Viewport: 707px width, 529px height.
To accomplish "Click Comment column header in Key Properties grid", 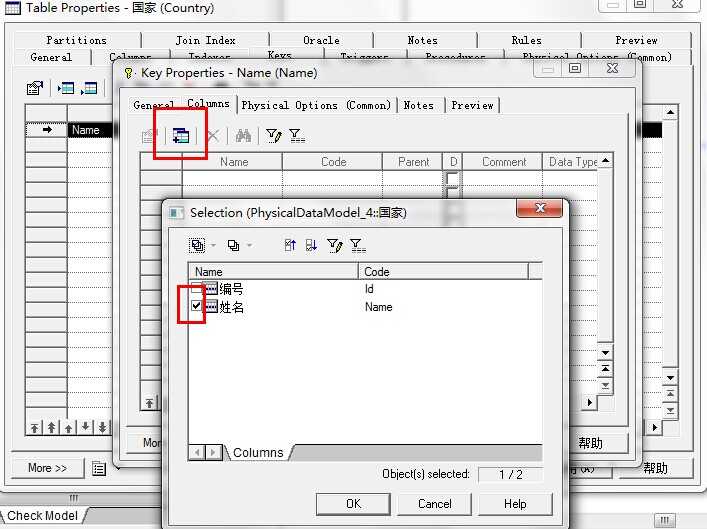I will point(503,161).
